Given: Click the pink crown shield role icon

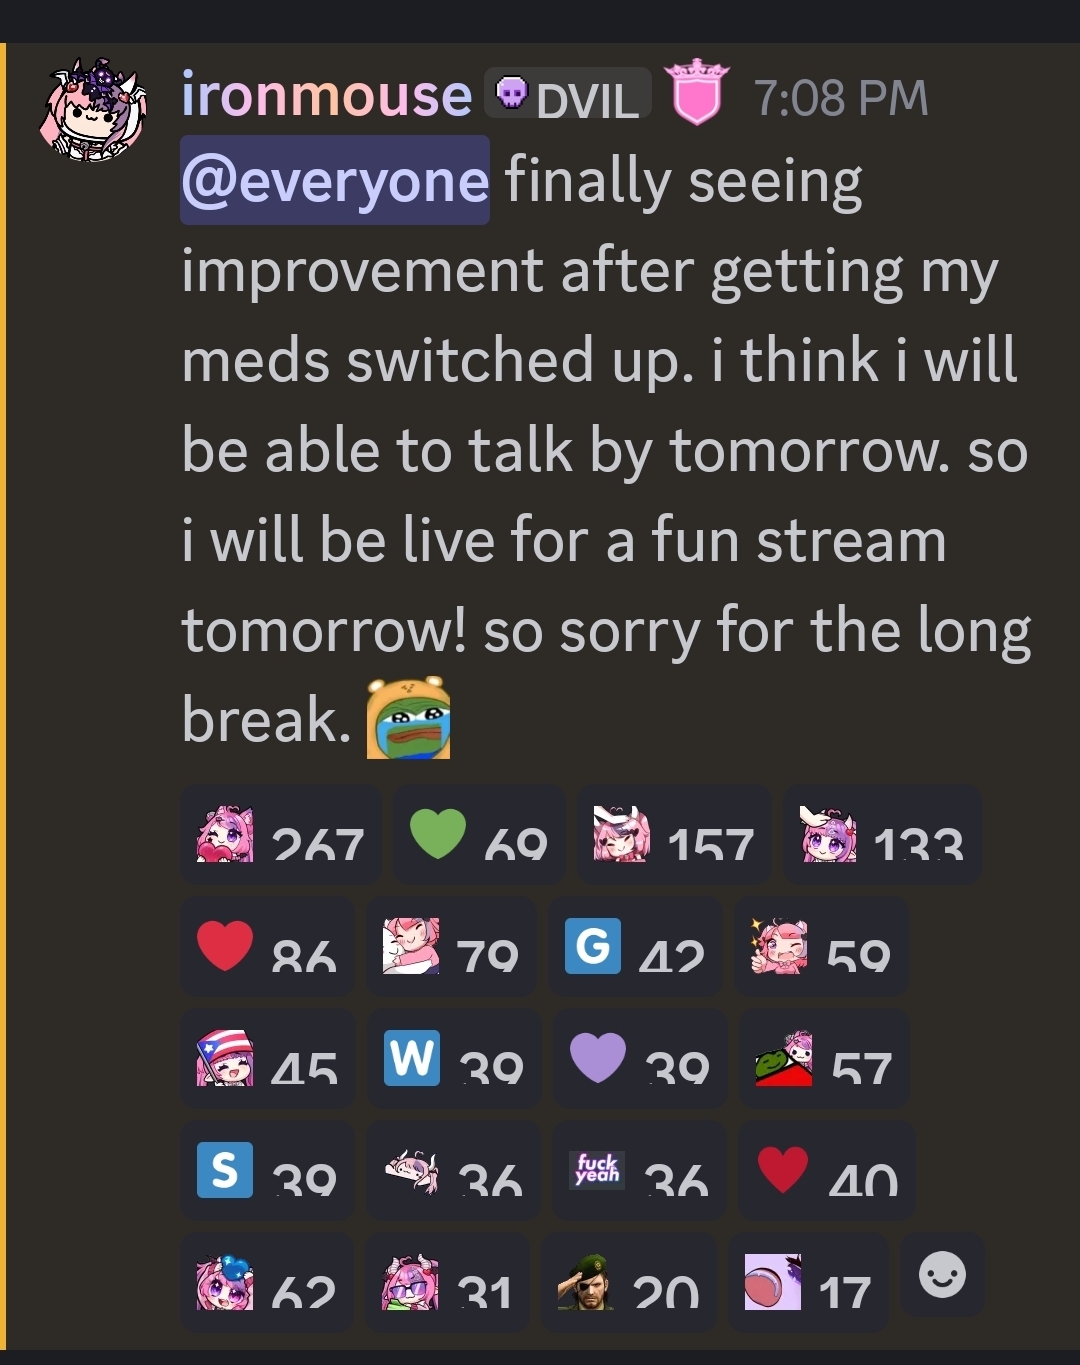Looking at the screenshot, I should click(x=697, y=93).
